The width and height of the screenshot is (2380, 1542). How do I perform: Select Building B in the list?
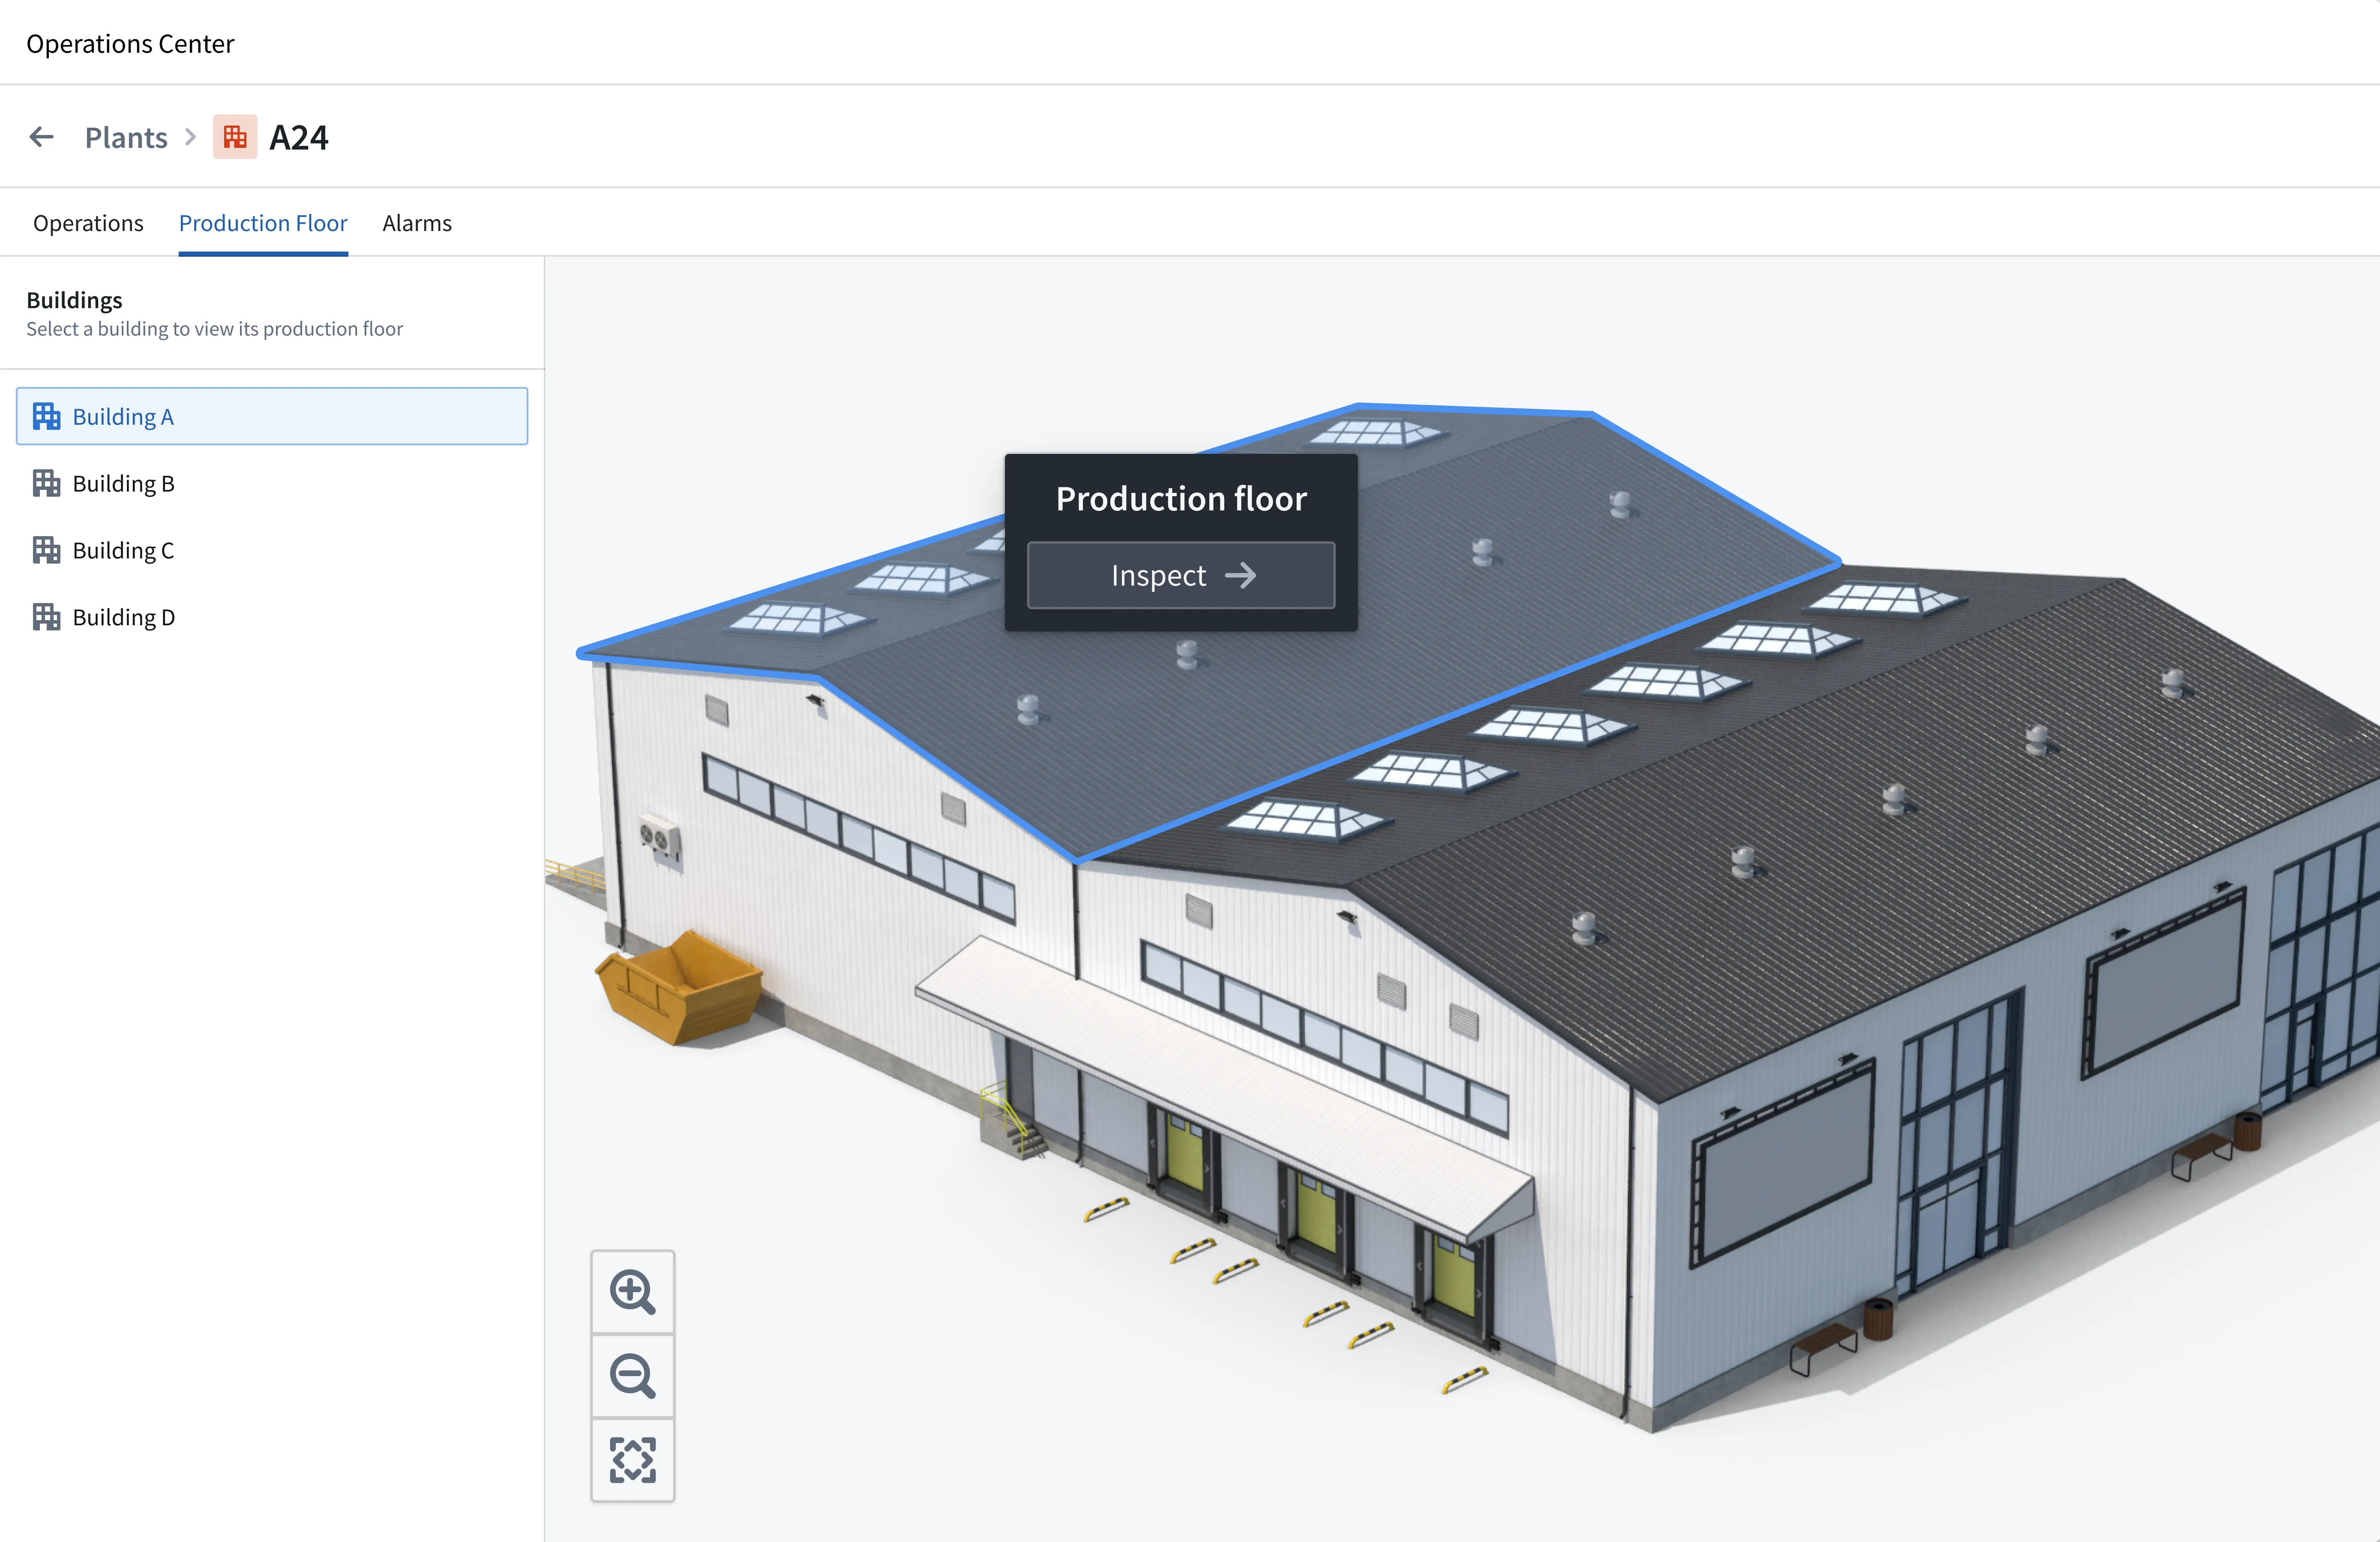click(x=123, y=483)
